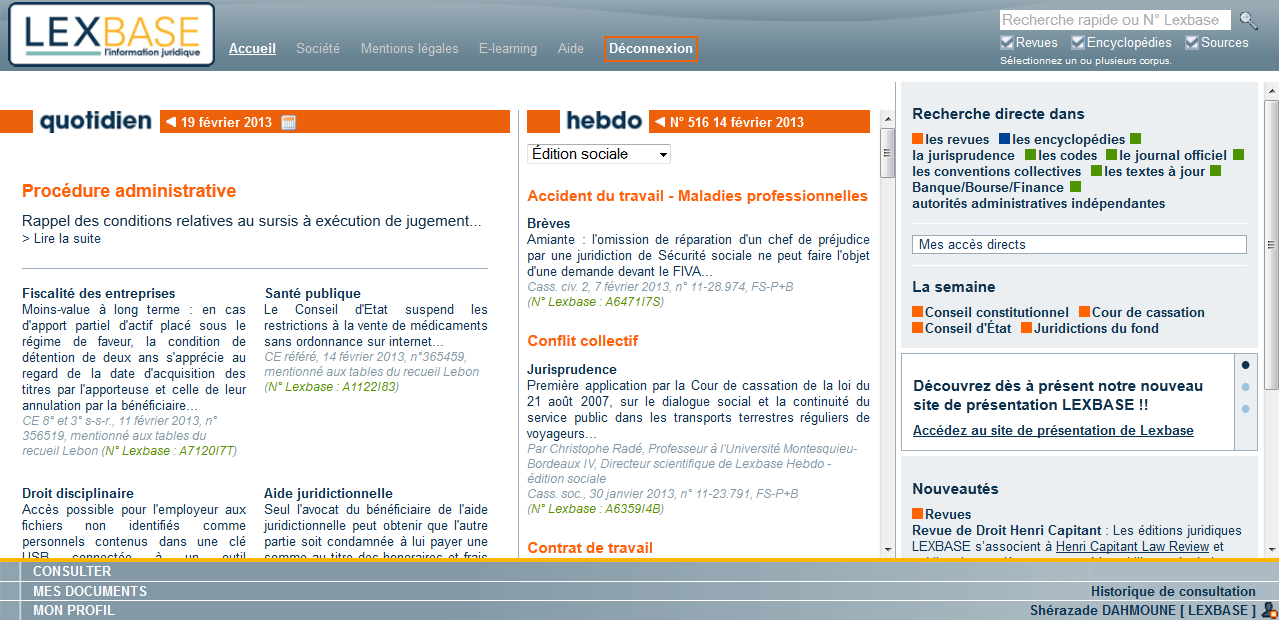Click user name 'Shérazade DAHMOUNE [ LEXBASE ]'
The width and height of the screenshot is (1279, 621).
[x=1143, y=610]
